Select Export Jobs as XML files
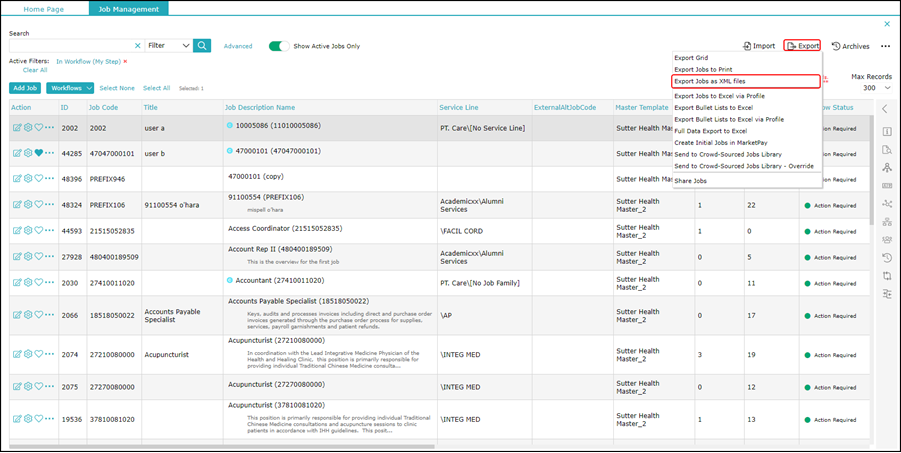Image resolution: width=901 pixels, height=453 pixels. click(x=710, y=81)
